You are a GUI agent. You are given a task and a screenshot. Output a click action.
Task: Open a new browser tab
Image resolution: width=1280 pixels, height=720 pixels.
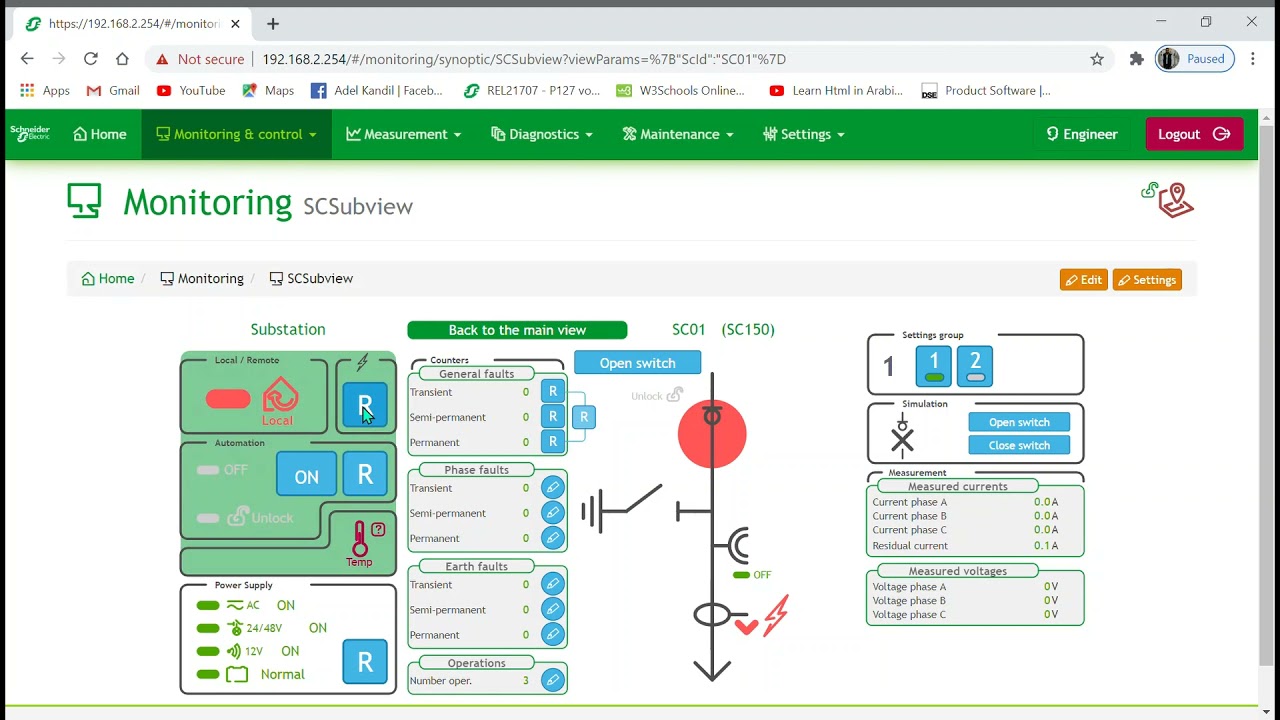click(273, 23)
